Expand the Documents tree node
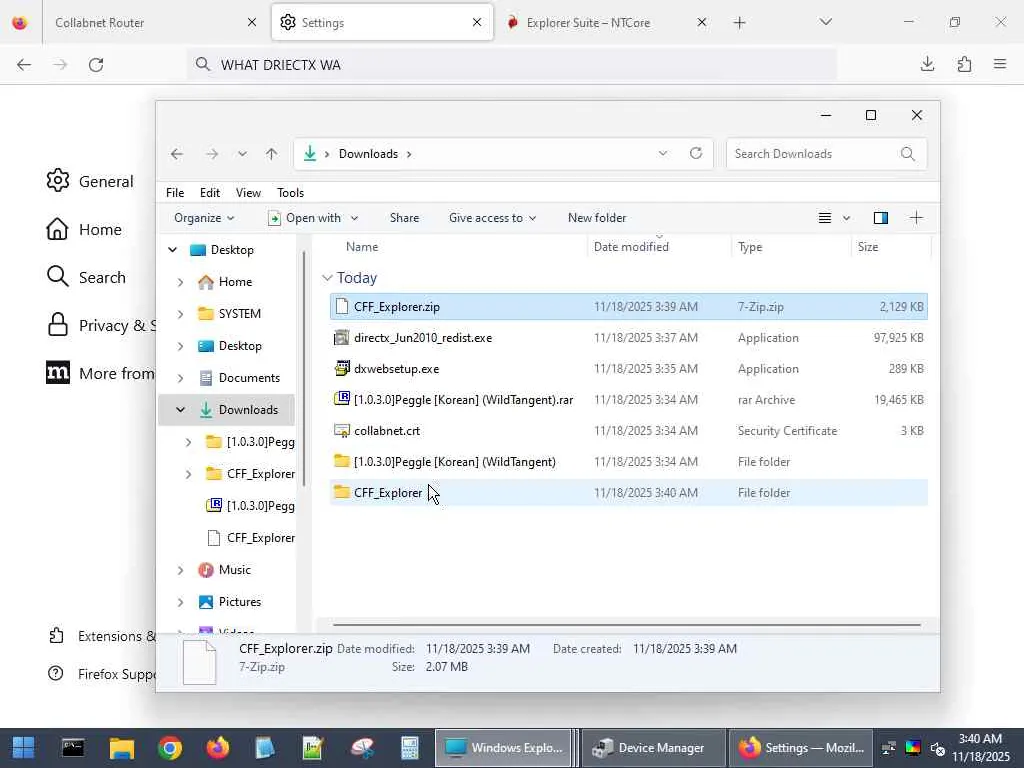This screenshot has height=768, width=1024. [180, 378]
